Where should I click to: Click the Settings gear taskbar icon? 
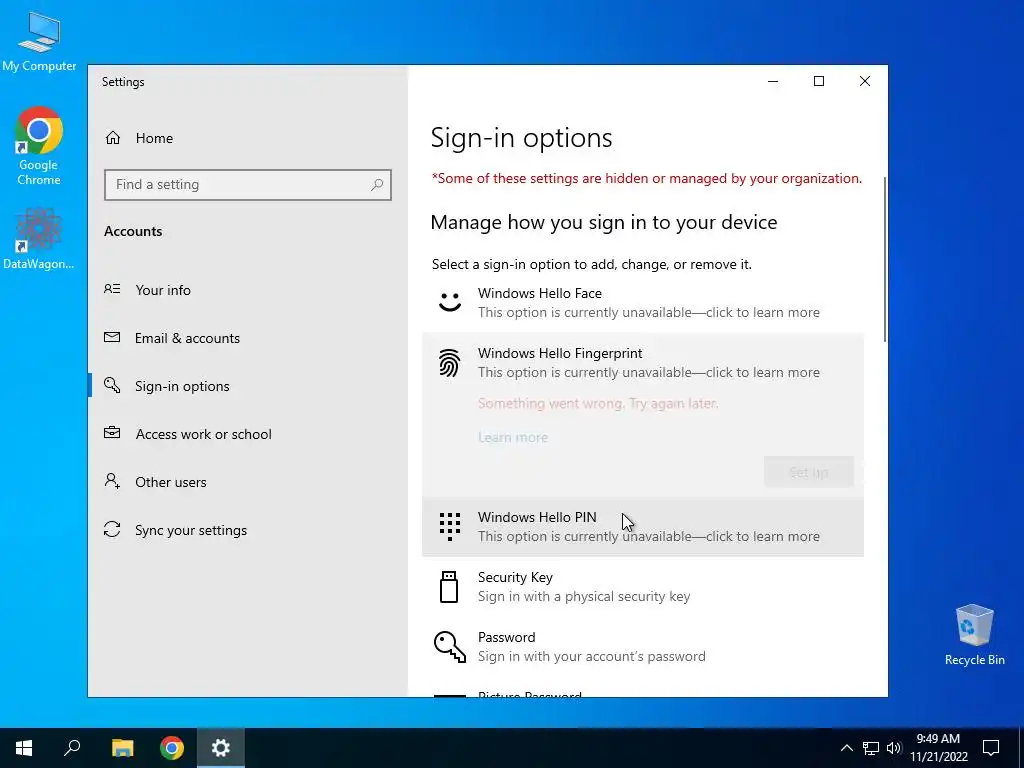pos(221,748)
